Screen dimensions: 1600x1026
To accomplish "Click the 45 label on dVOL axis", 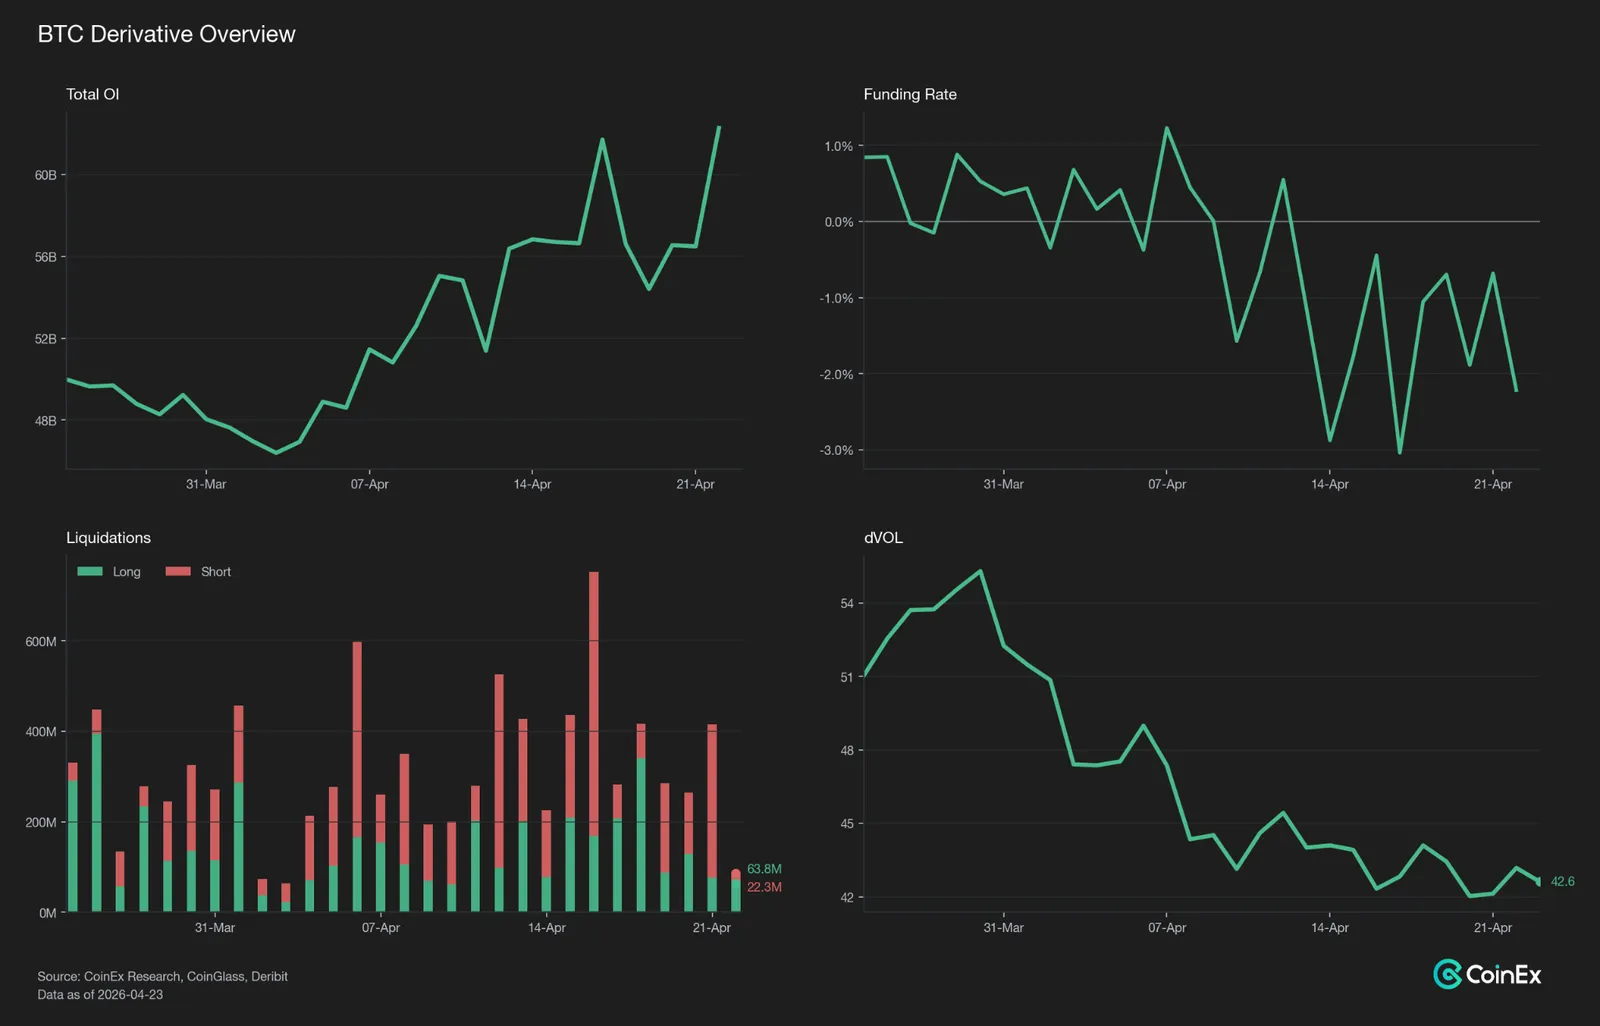I will 847,824.
